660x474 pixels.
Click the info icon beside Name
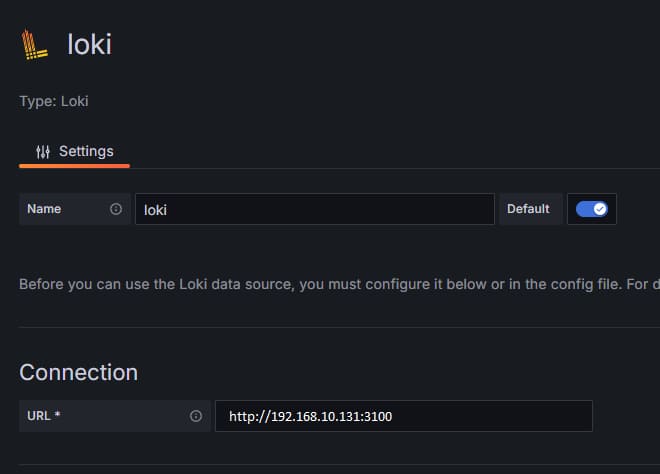pyautogui.click(x=116, y=209)
